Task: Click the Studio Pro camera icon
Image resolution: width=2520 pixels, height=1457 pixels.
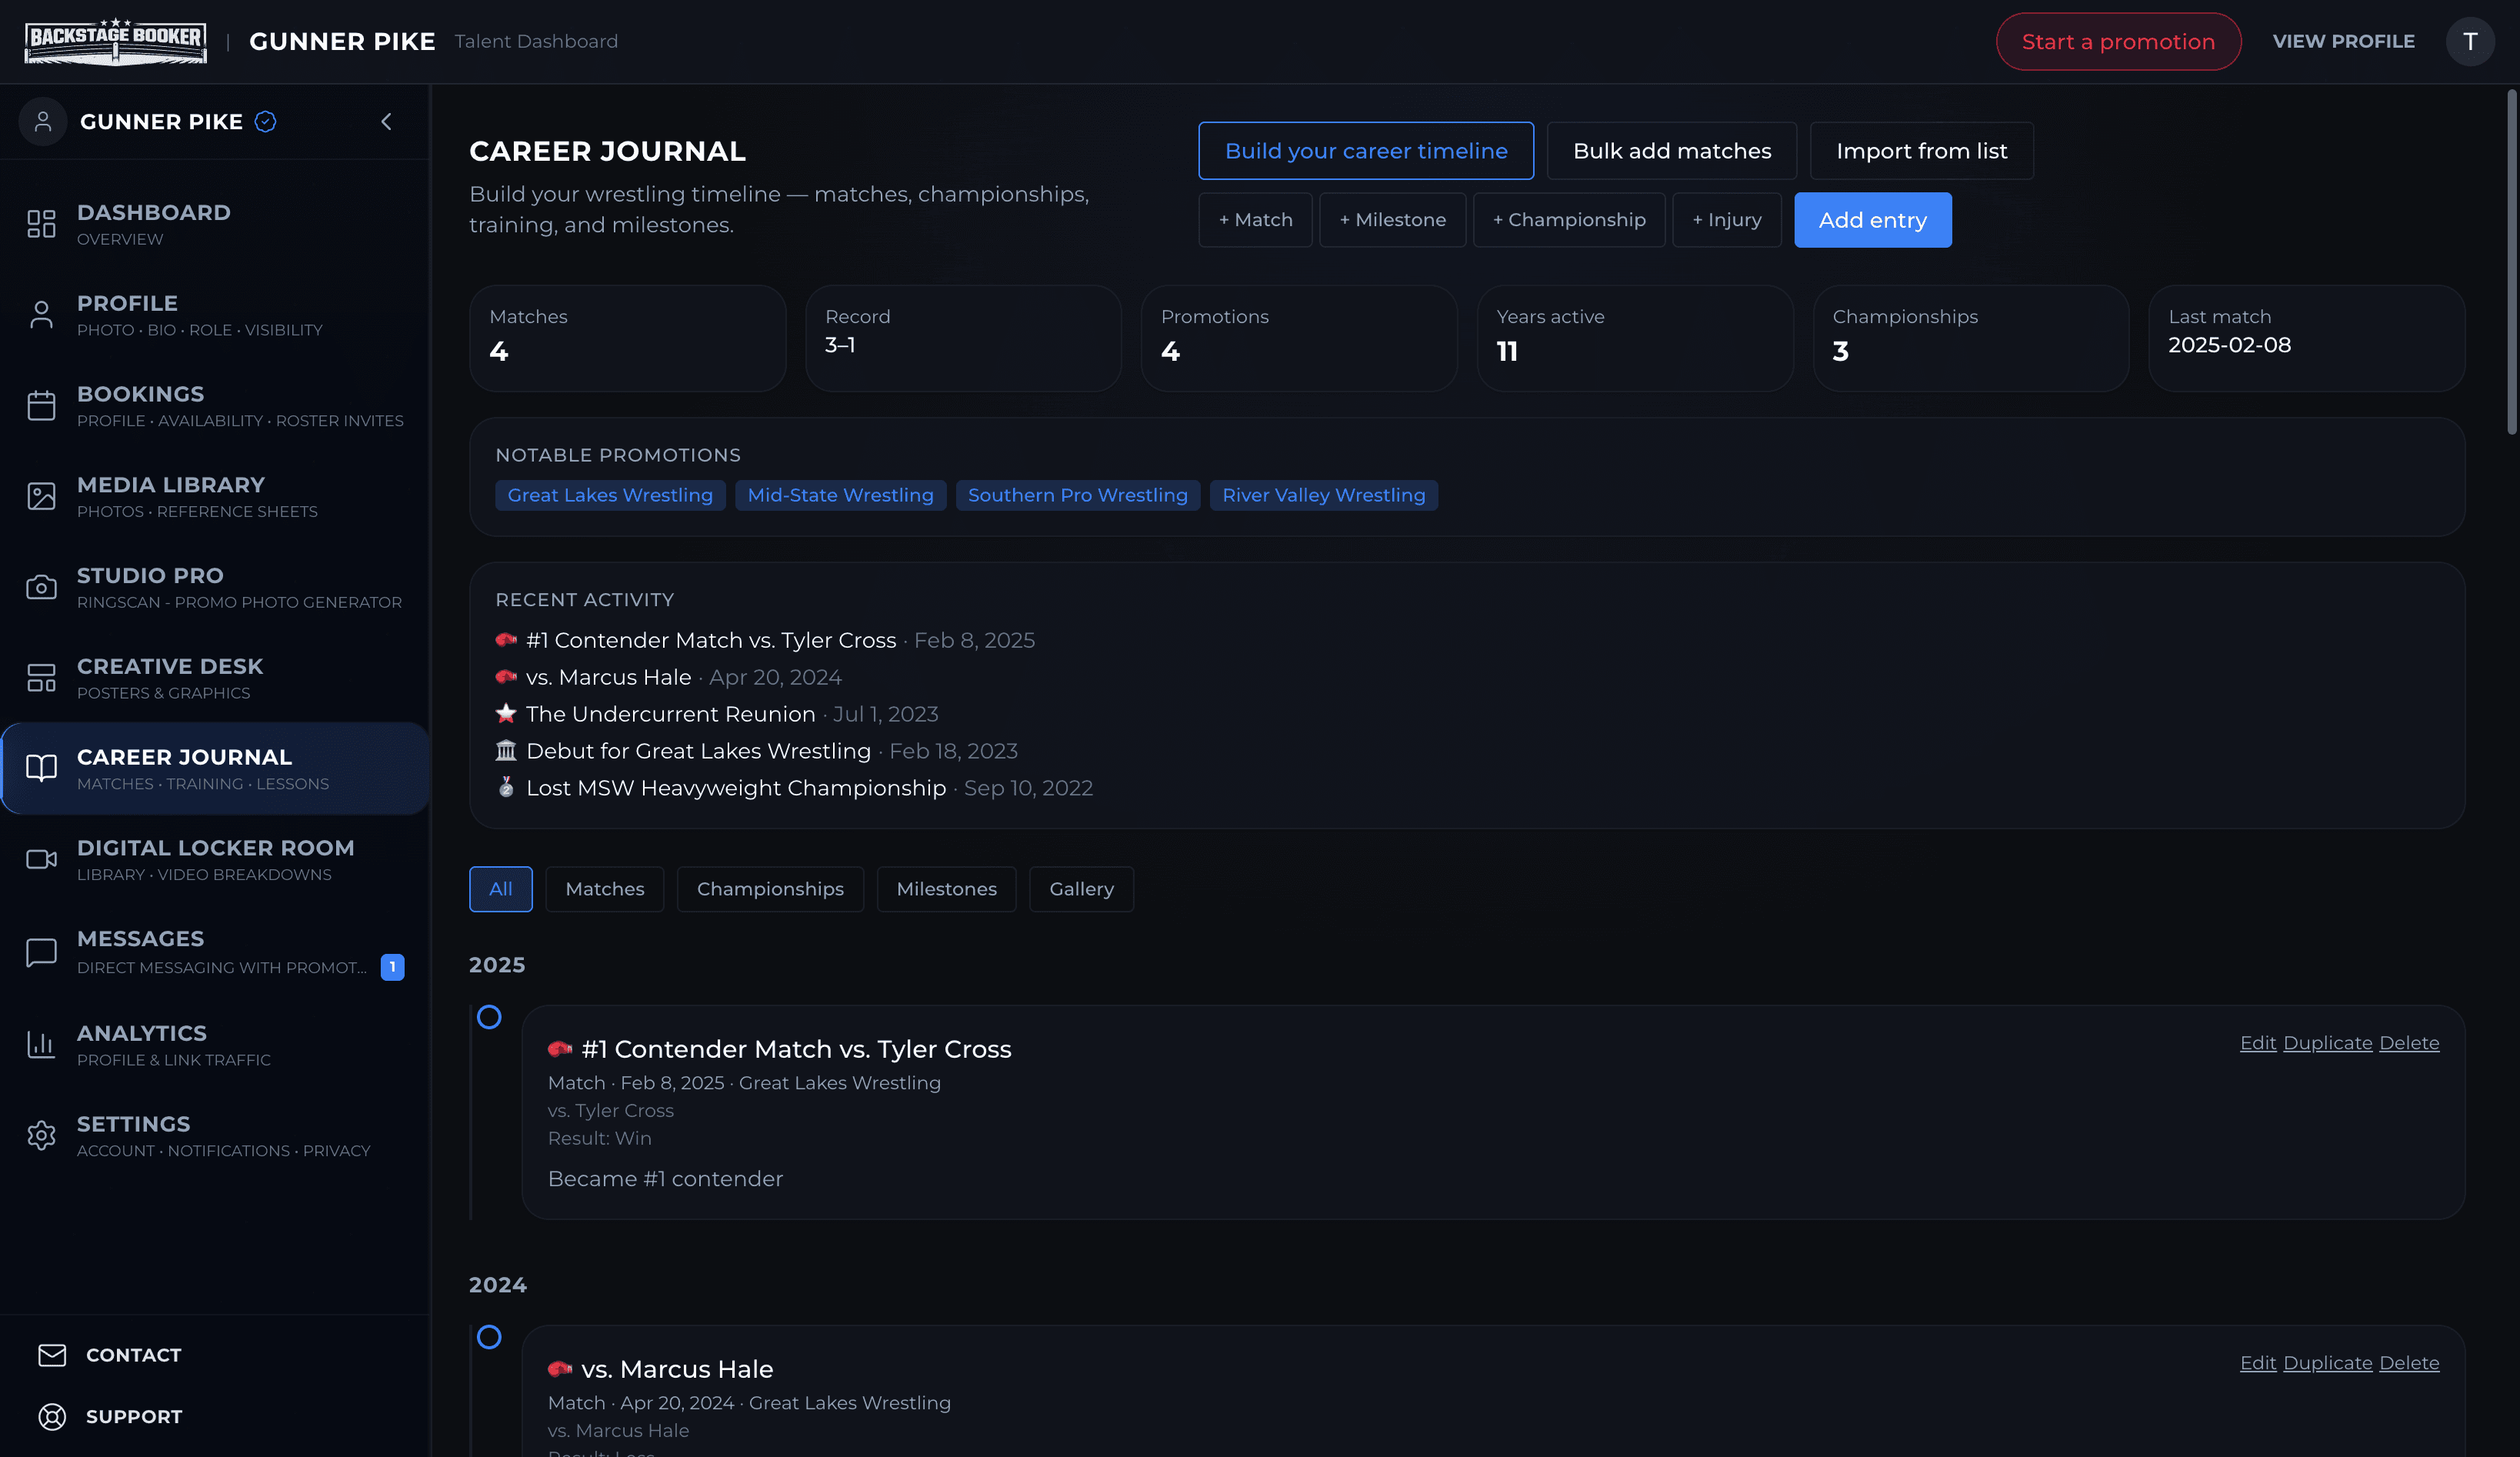Action: click(x=41, y=587)
